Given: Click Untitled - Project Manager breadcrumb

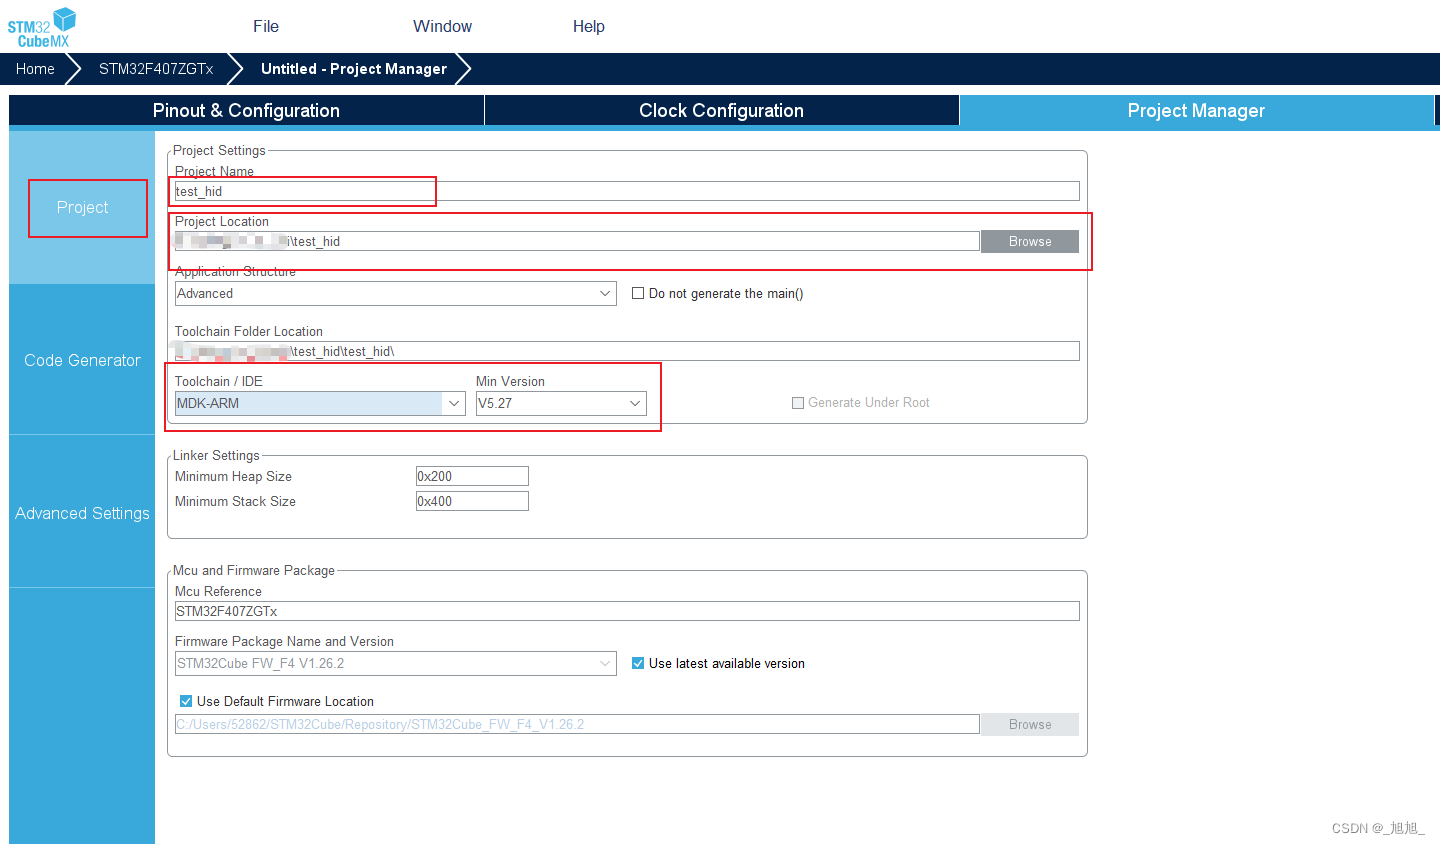Looking at the screenshot, I should coord(354,69).
